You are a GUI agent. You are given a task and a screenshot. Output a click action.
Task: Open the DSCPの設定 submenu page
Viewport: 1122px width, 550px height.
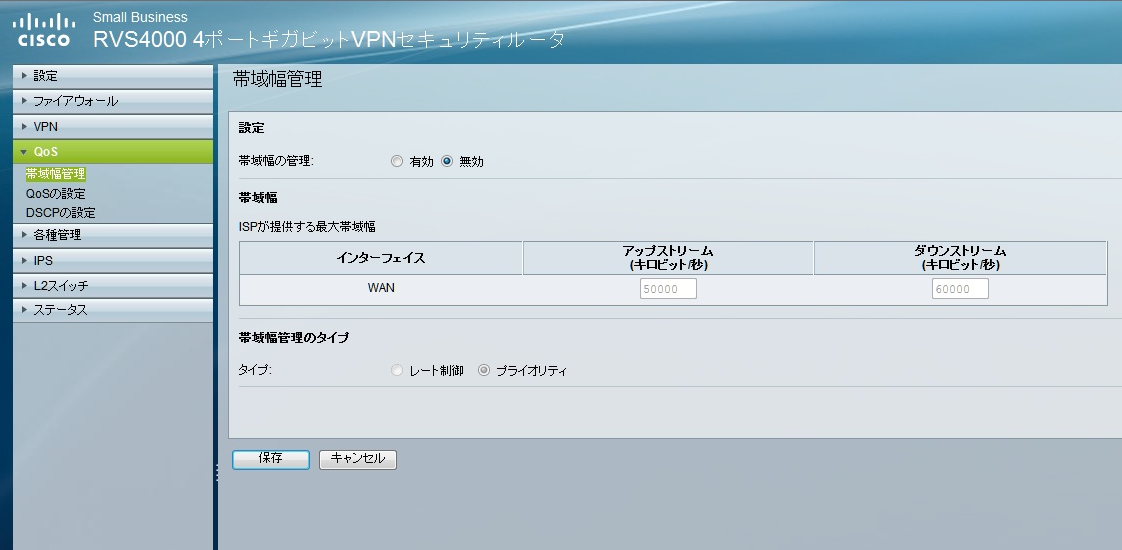click(60, 213)
